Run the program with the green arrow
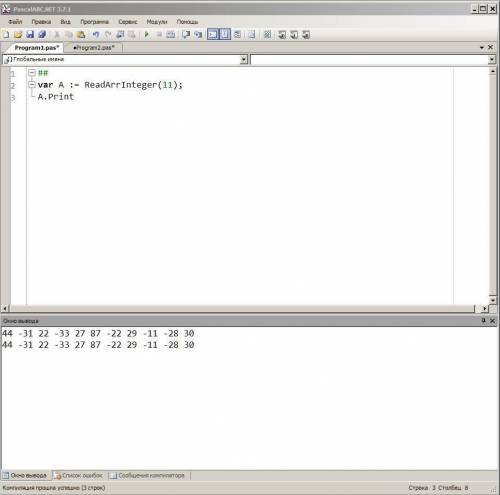Viewport: 500px width, 495px height. (146, 34)
